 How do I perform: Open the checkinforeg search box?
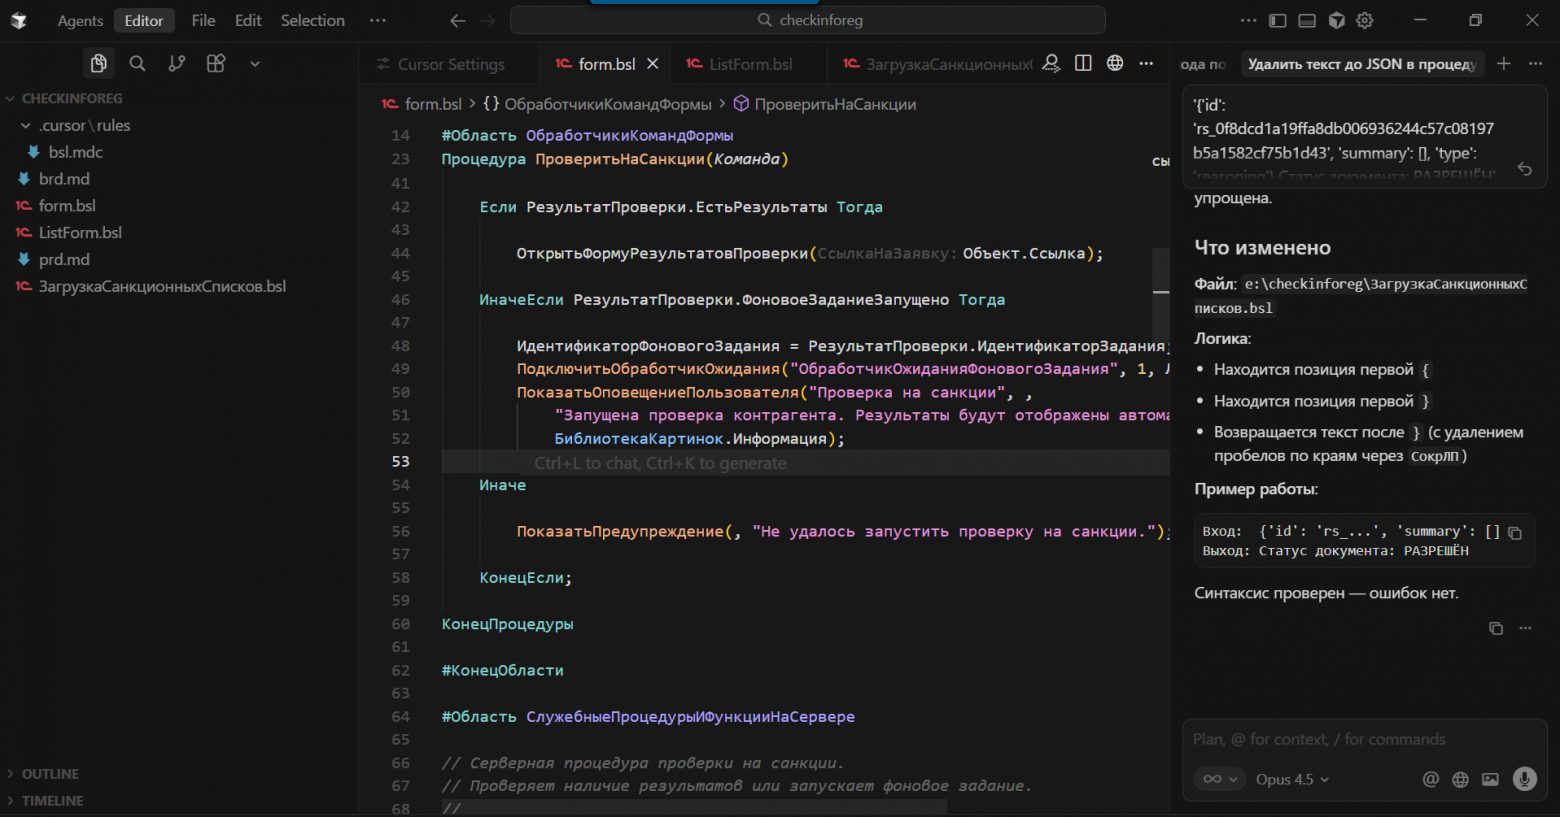pyautogui.click(x=807, y=20)
